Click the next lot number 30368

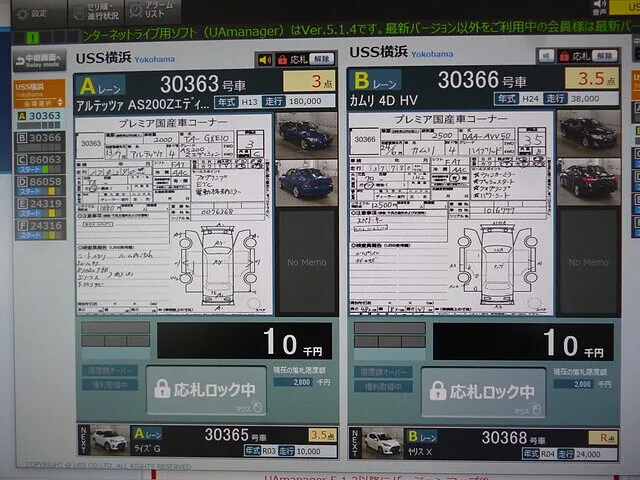[x=504, y=438]
